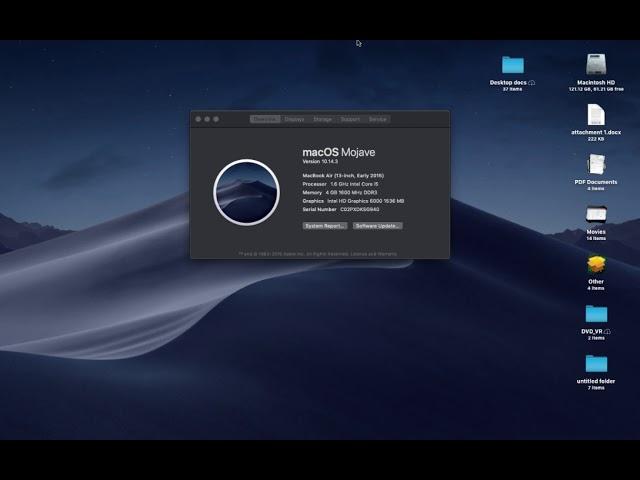This screenshot has width=640, height=480.
Task: Click the 'macOS Mojave' title text
Action: pyautogui.click(x=338, y=152)
